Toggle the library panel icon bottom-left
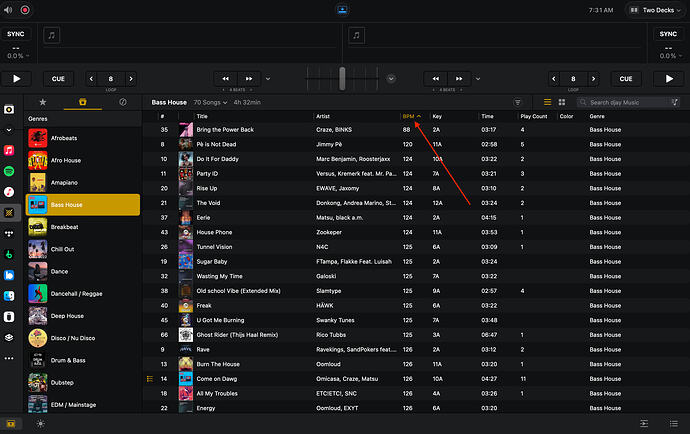The width and height of the screenshot is (690, 434). tap(11, 424)
